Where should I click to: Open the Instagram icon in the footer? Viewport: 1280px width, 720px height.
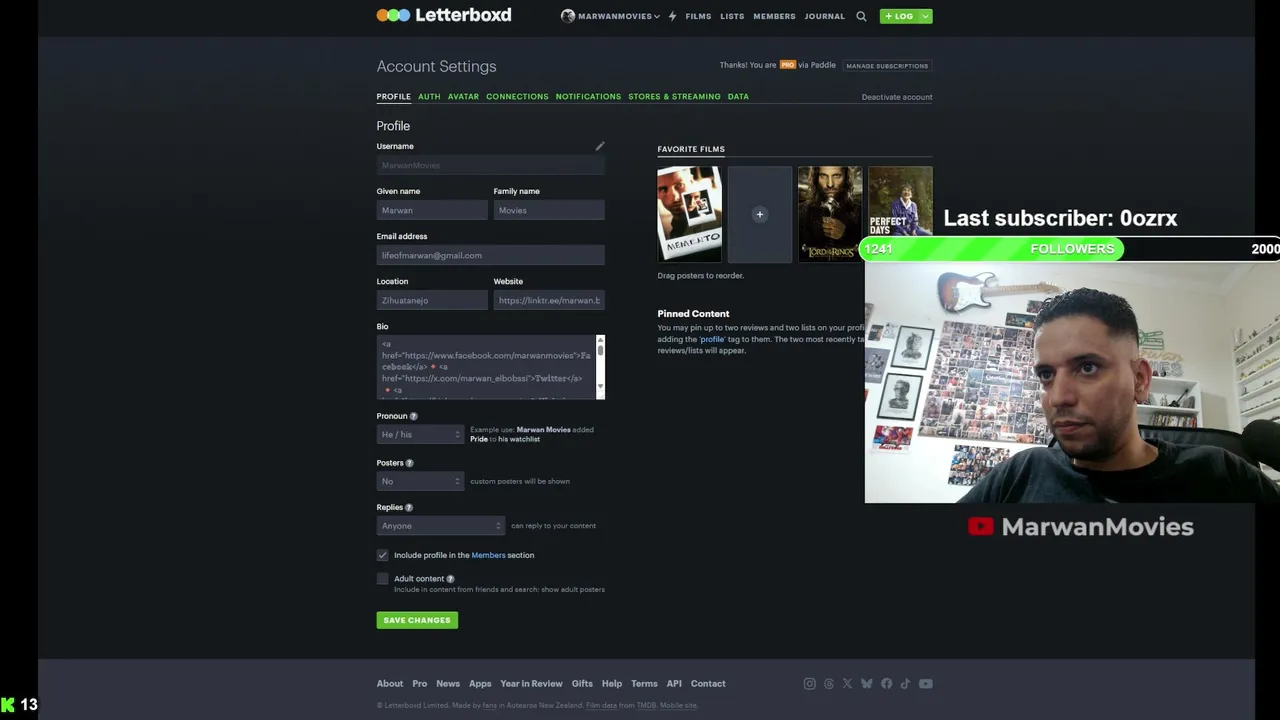pyautogui.click(x=810, y=684)
